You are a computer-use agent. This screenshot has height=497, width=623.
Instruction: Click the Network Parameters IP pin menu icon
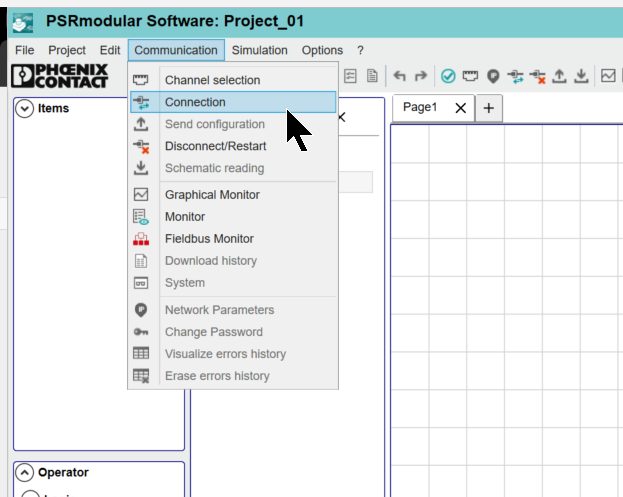click(x=141, y=310)
